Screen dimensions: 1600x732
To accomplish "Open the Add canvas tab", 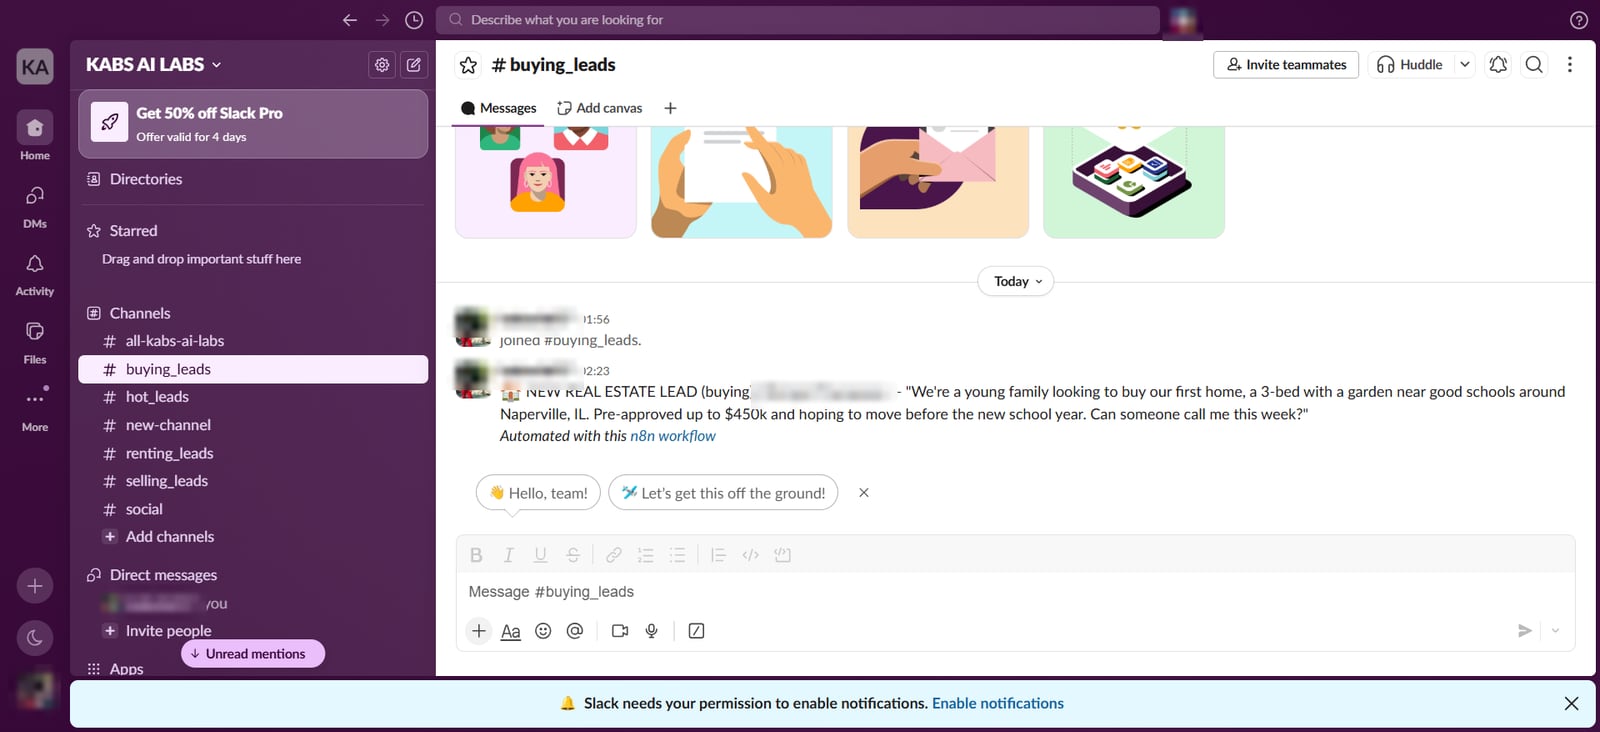I will pyautogui.click(x=600, y=108).
